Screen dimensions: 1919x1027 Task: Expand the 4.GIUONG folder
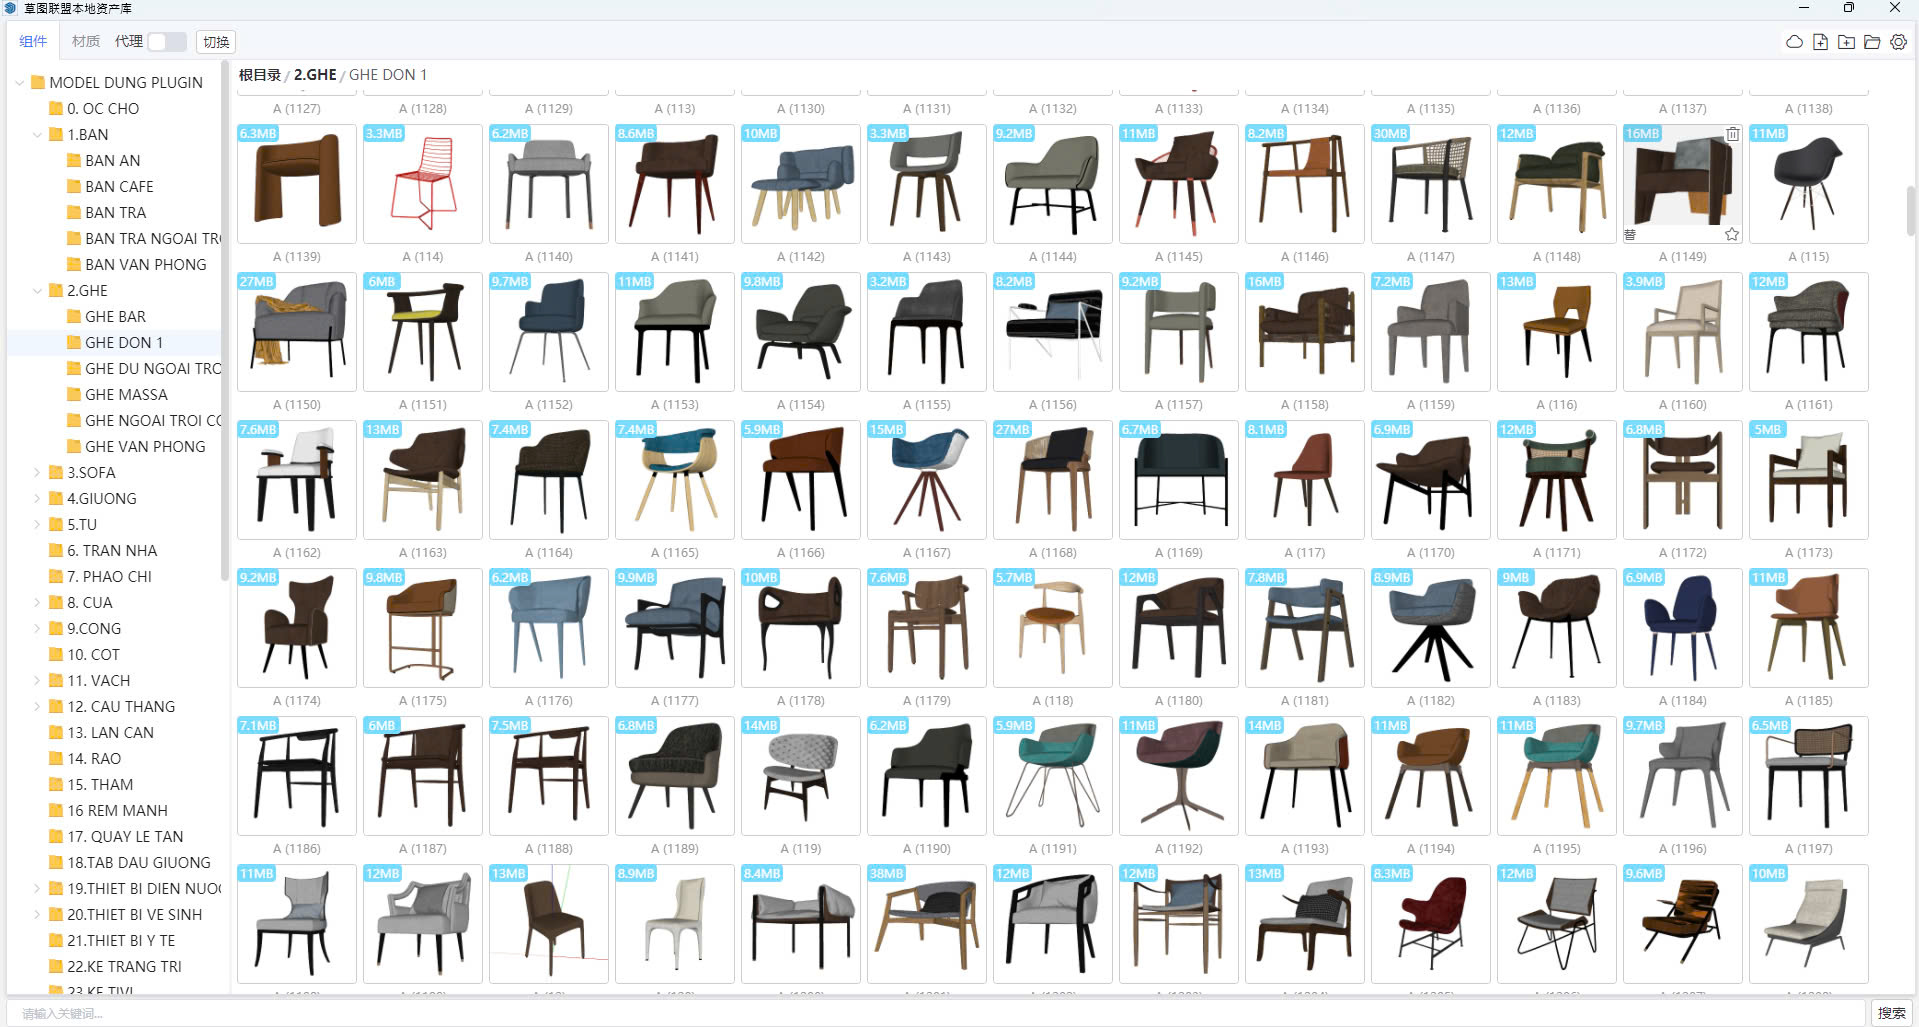38,499
